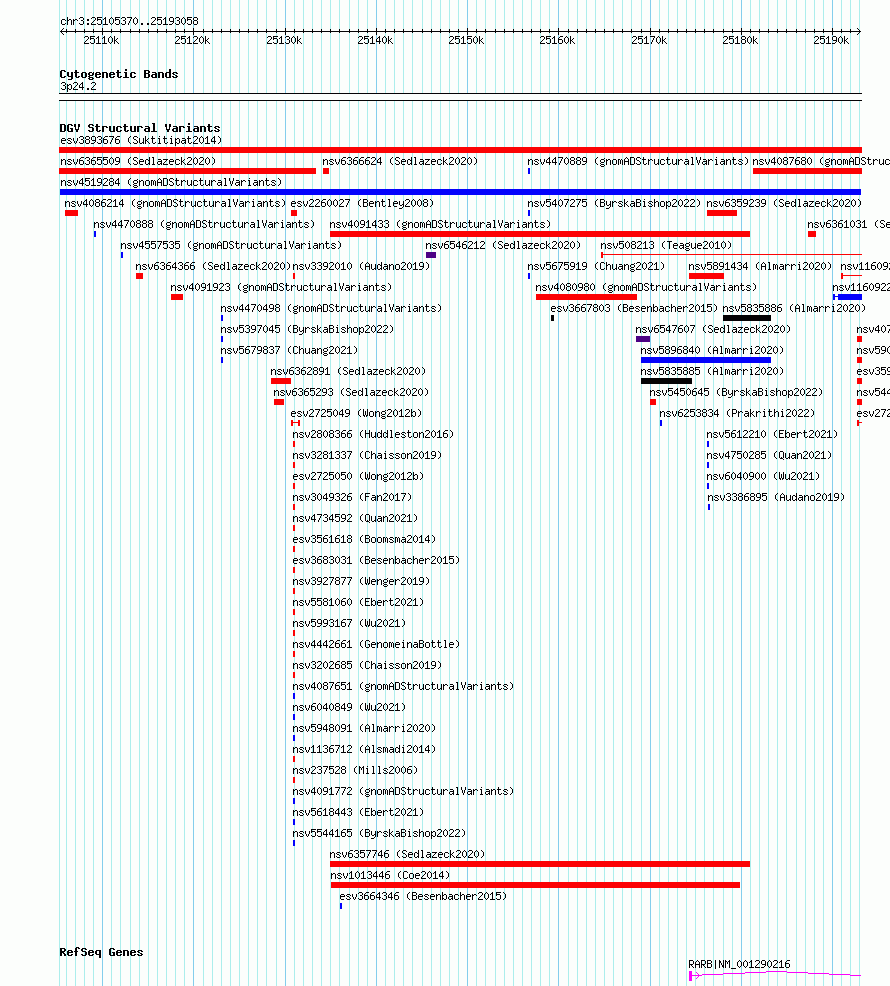Click the red bar under nsv4091433
This screenshot has height=986, width=890.
(540, 234)
